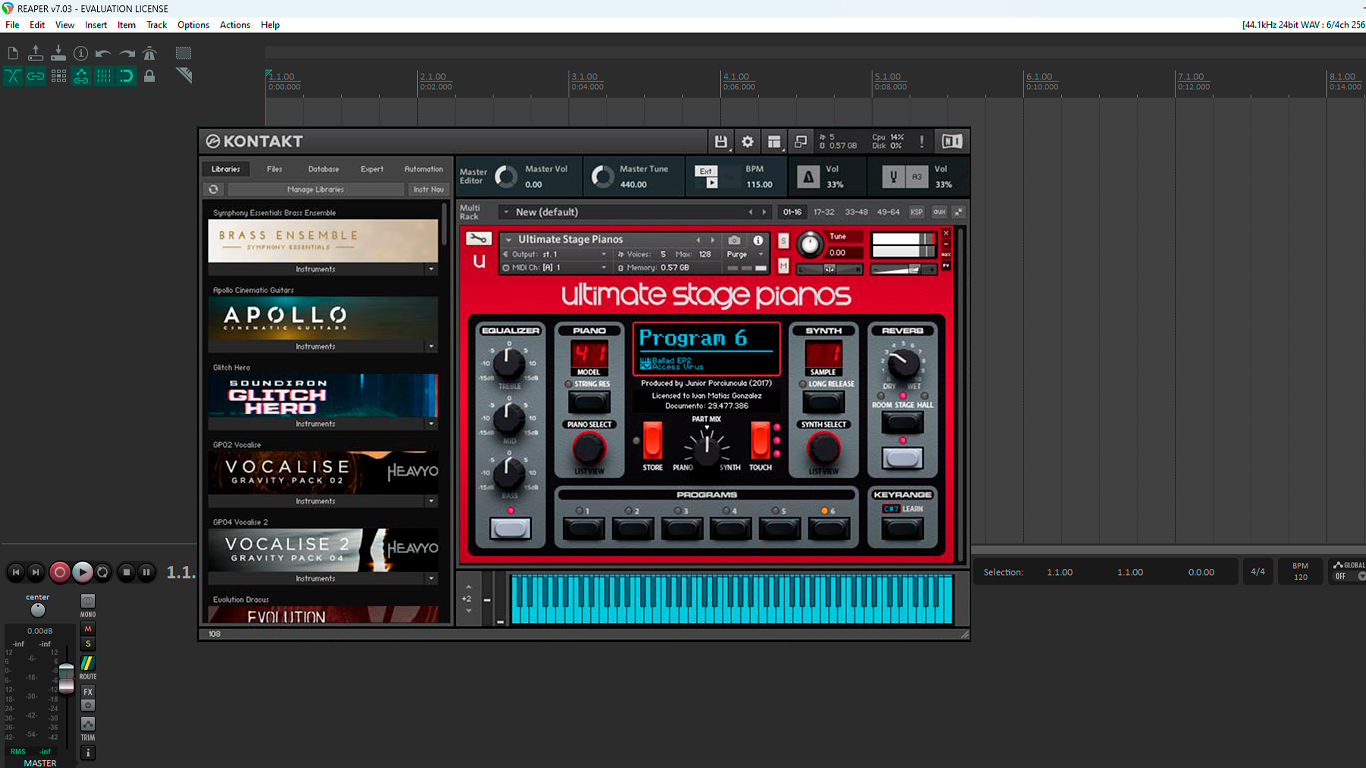This screenshot has width=1366, height=768.
Task: Click the Undo arrow icon
Action: coord(104,53)
